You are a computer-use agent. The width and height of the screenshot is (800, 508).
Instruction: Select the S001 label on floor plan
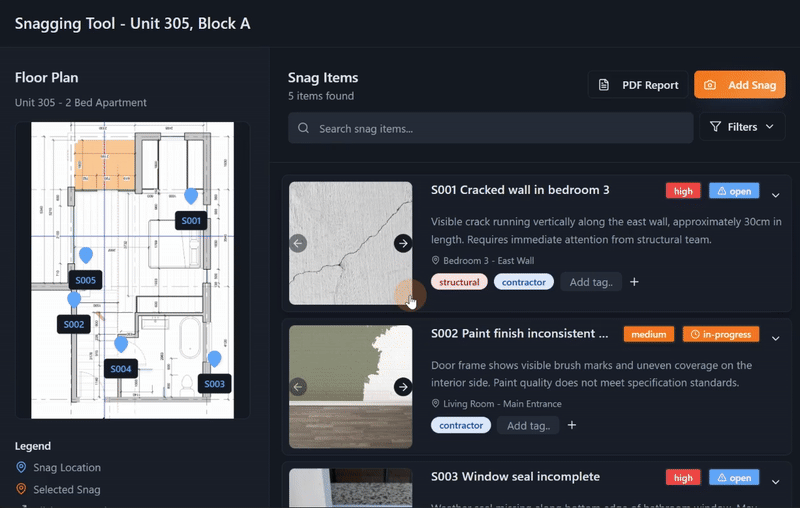(191, 221)
